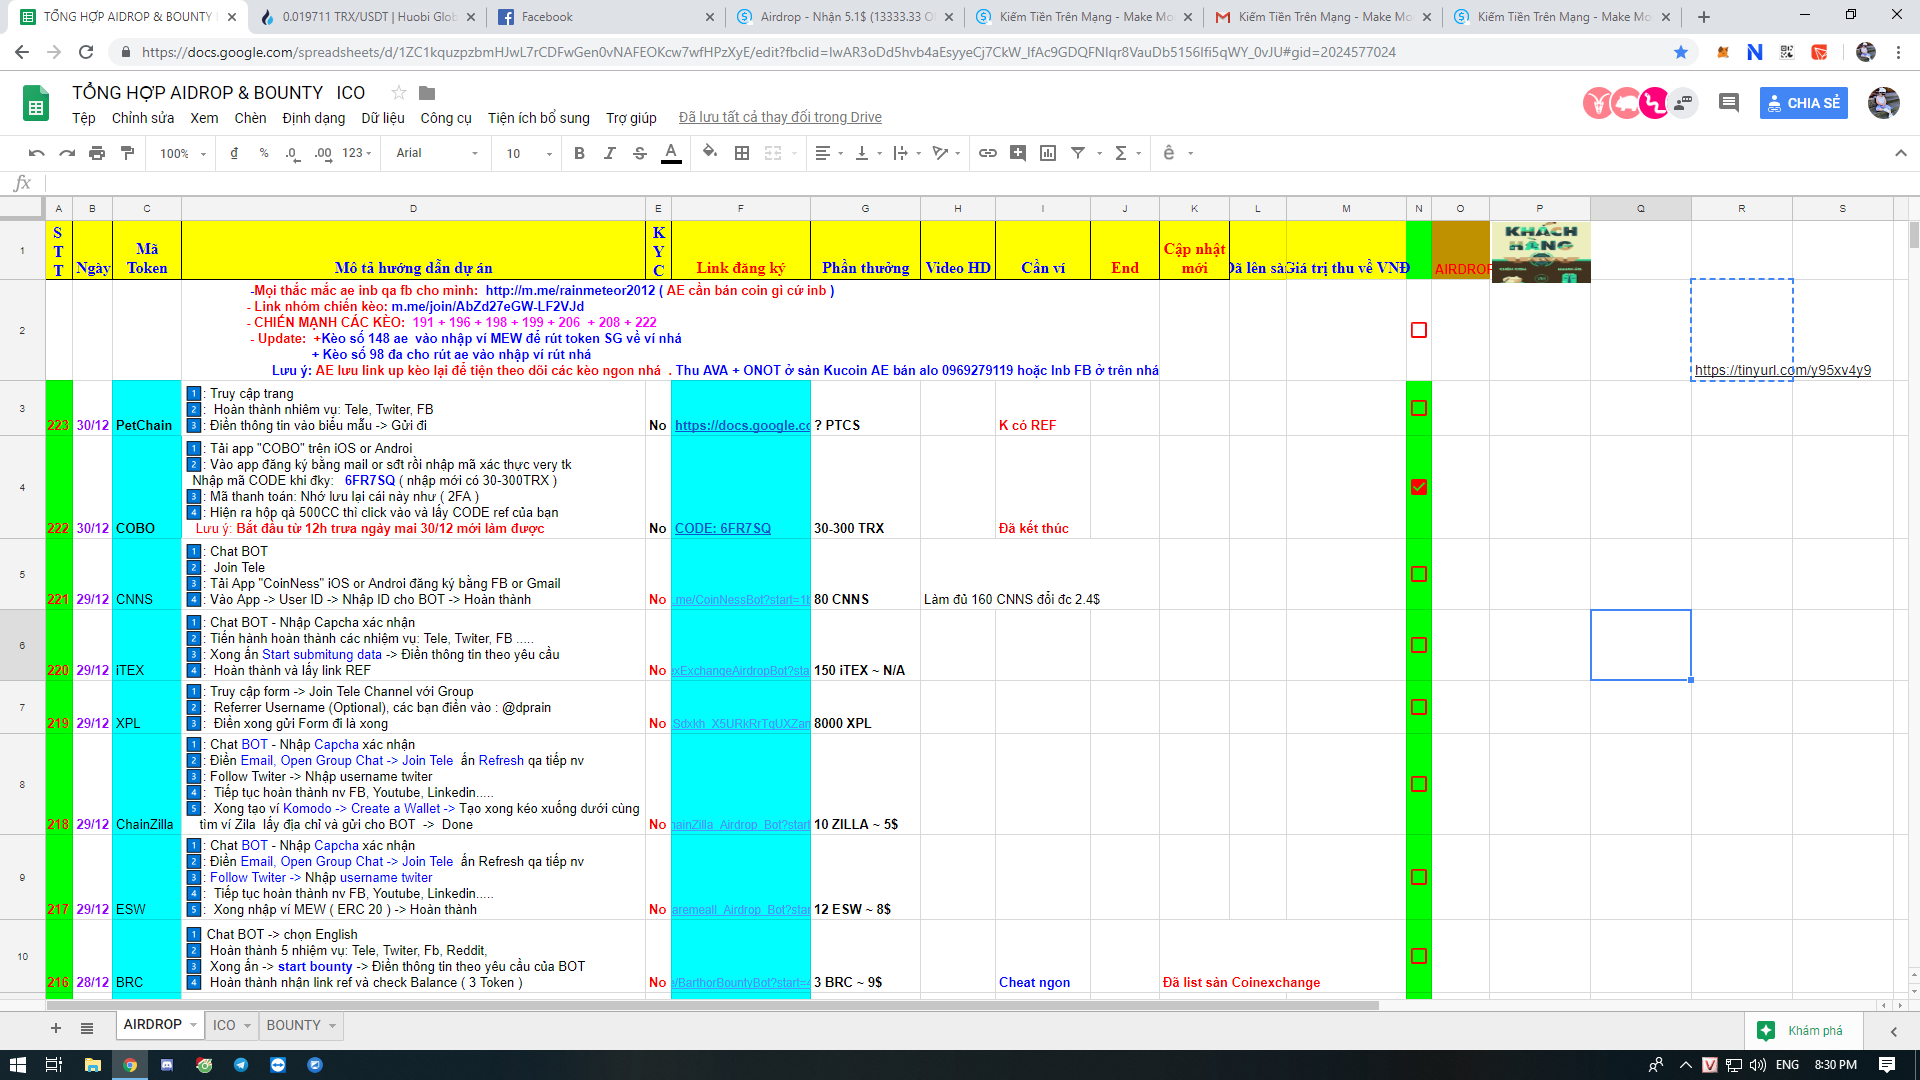Open the fill color picker
This screenshot has width=1920, height=1080.
tap(710, 153)
